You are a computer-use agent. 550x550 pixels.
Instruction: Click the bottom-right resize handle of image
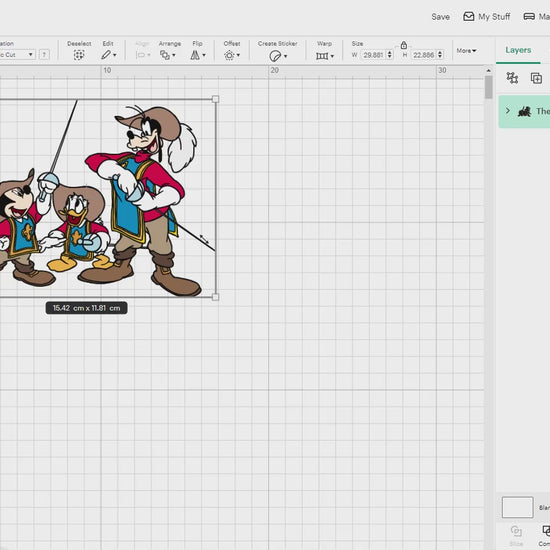pyautogui.click(x=215, y=297)
